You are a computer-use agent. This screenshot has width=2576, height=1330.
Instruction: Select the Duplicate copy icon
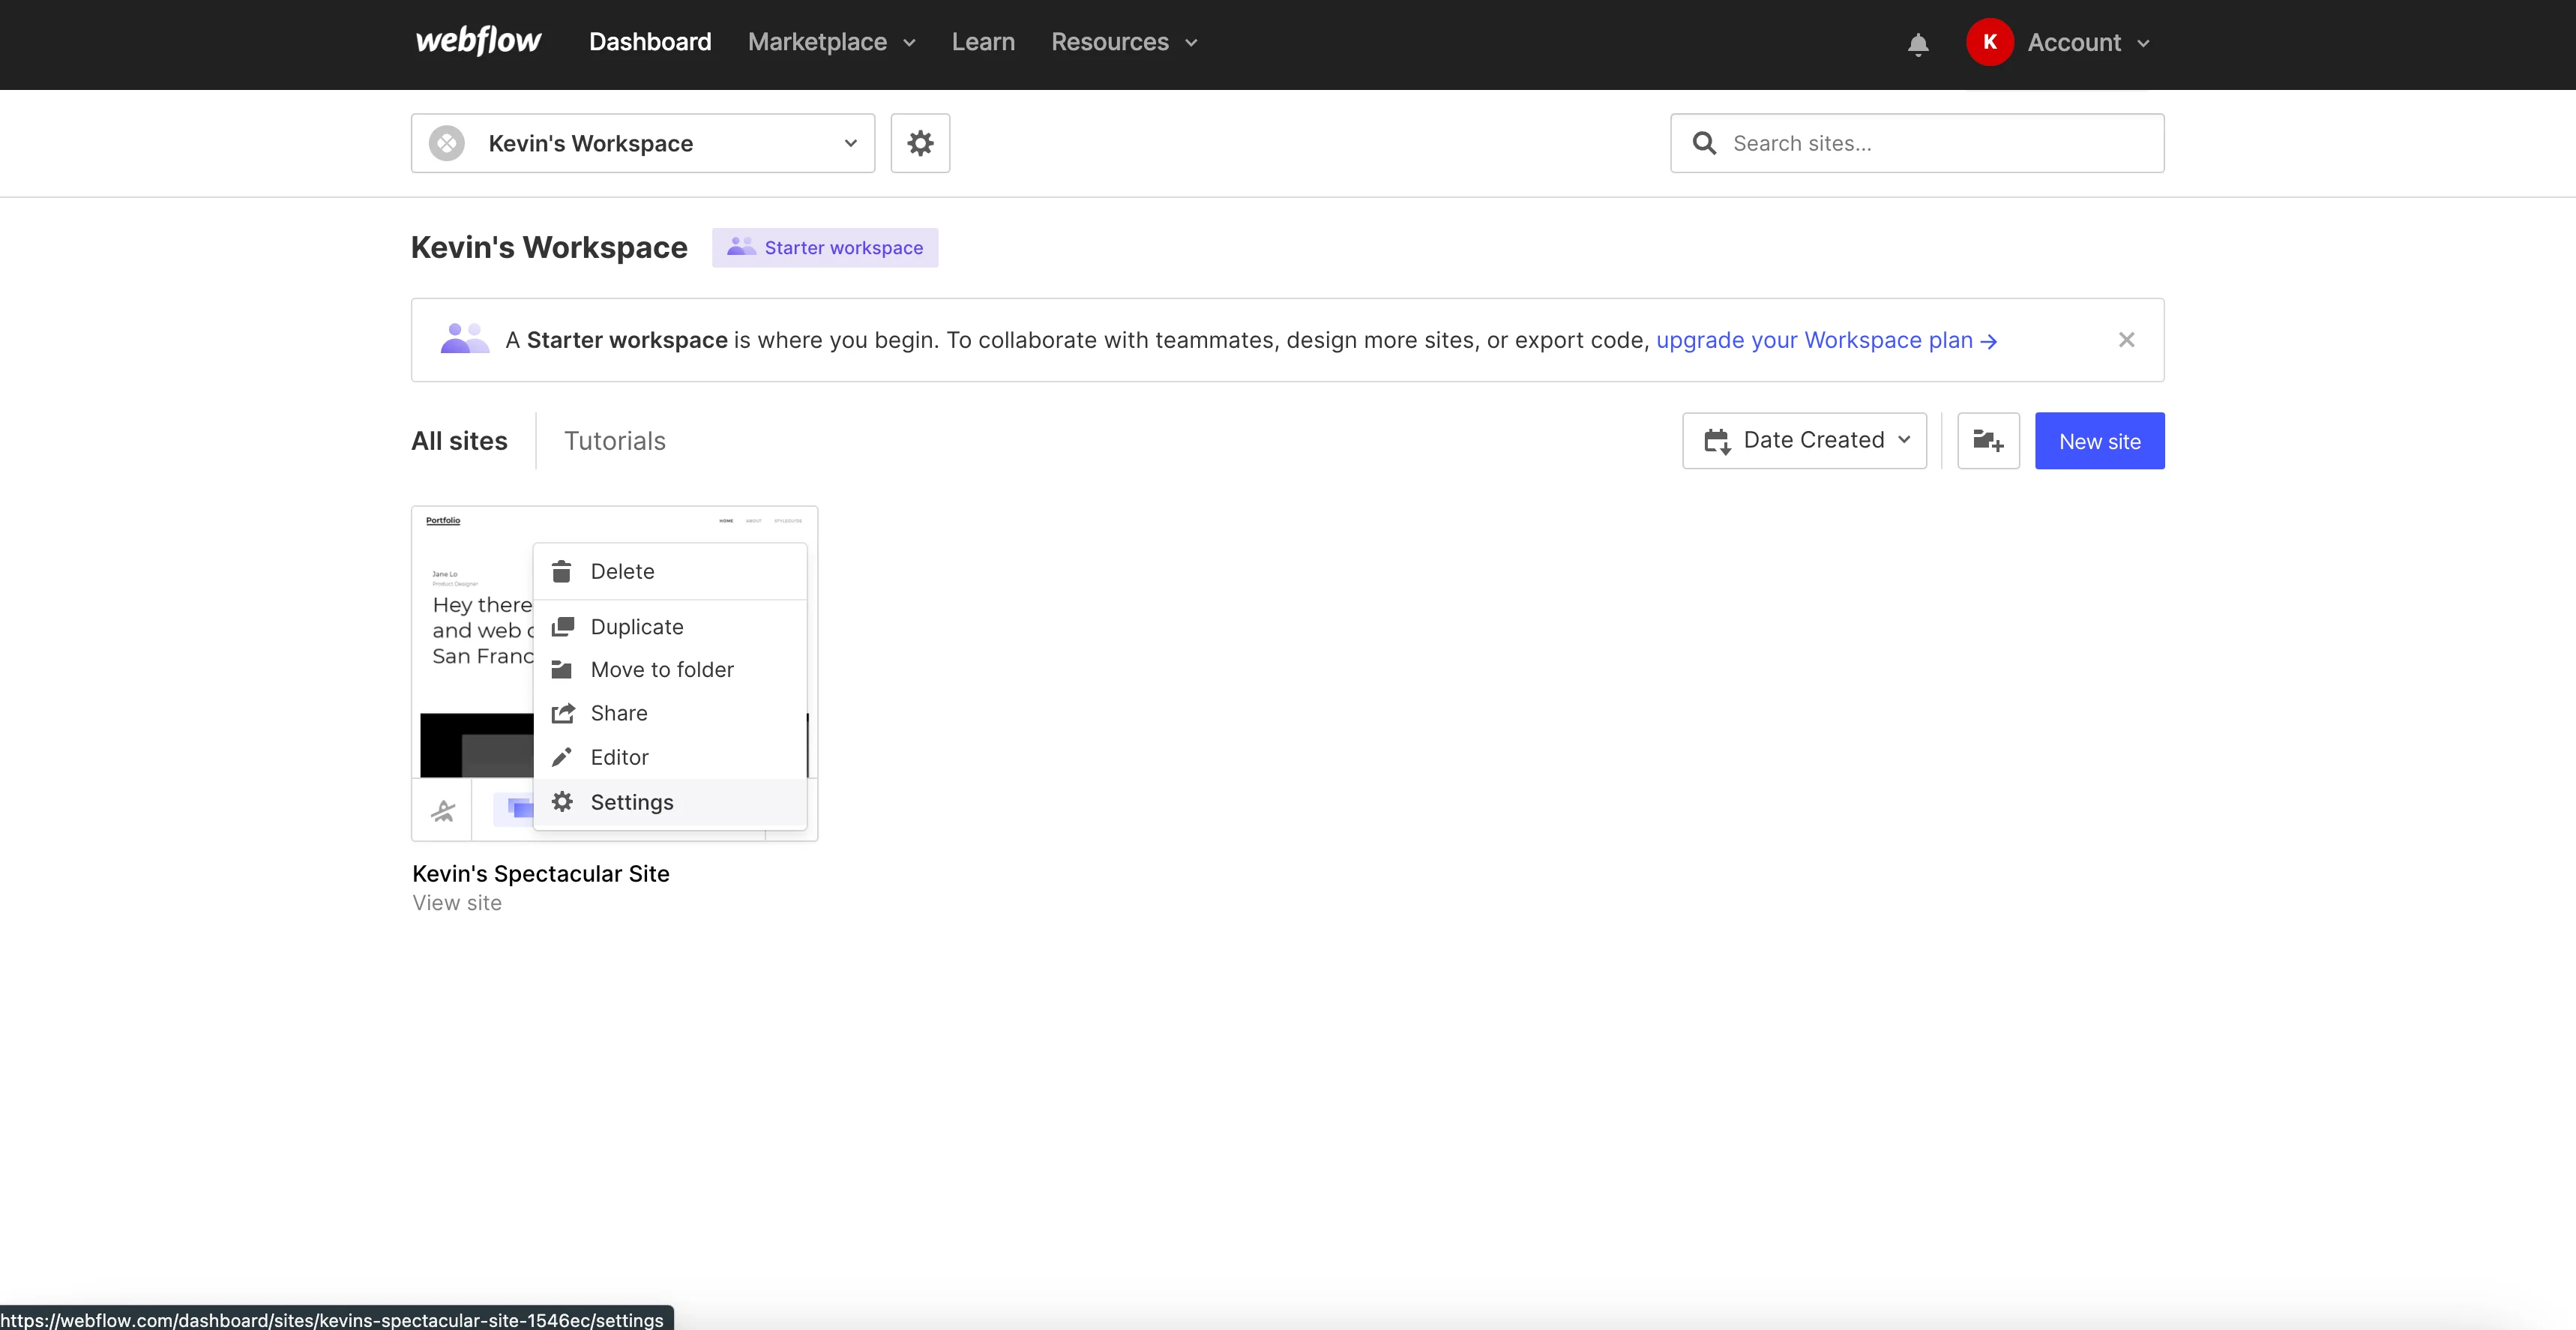[x=564, y=626]
